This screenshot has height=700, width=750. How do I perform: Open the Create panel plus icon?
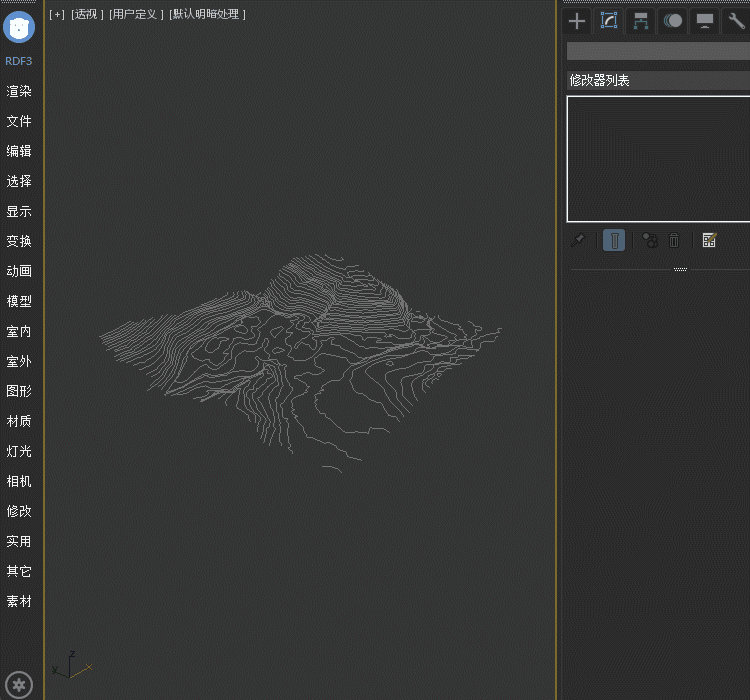point(577,21)
